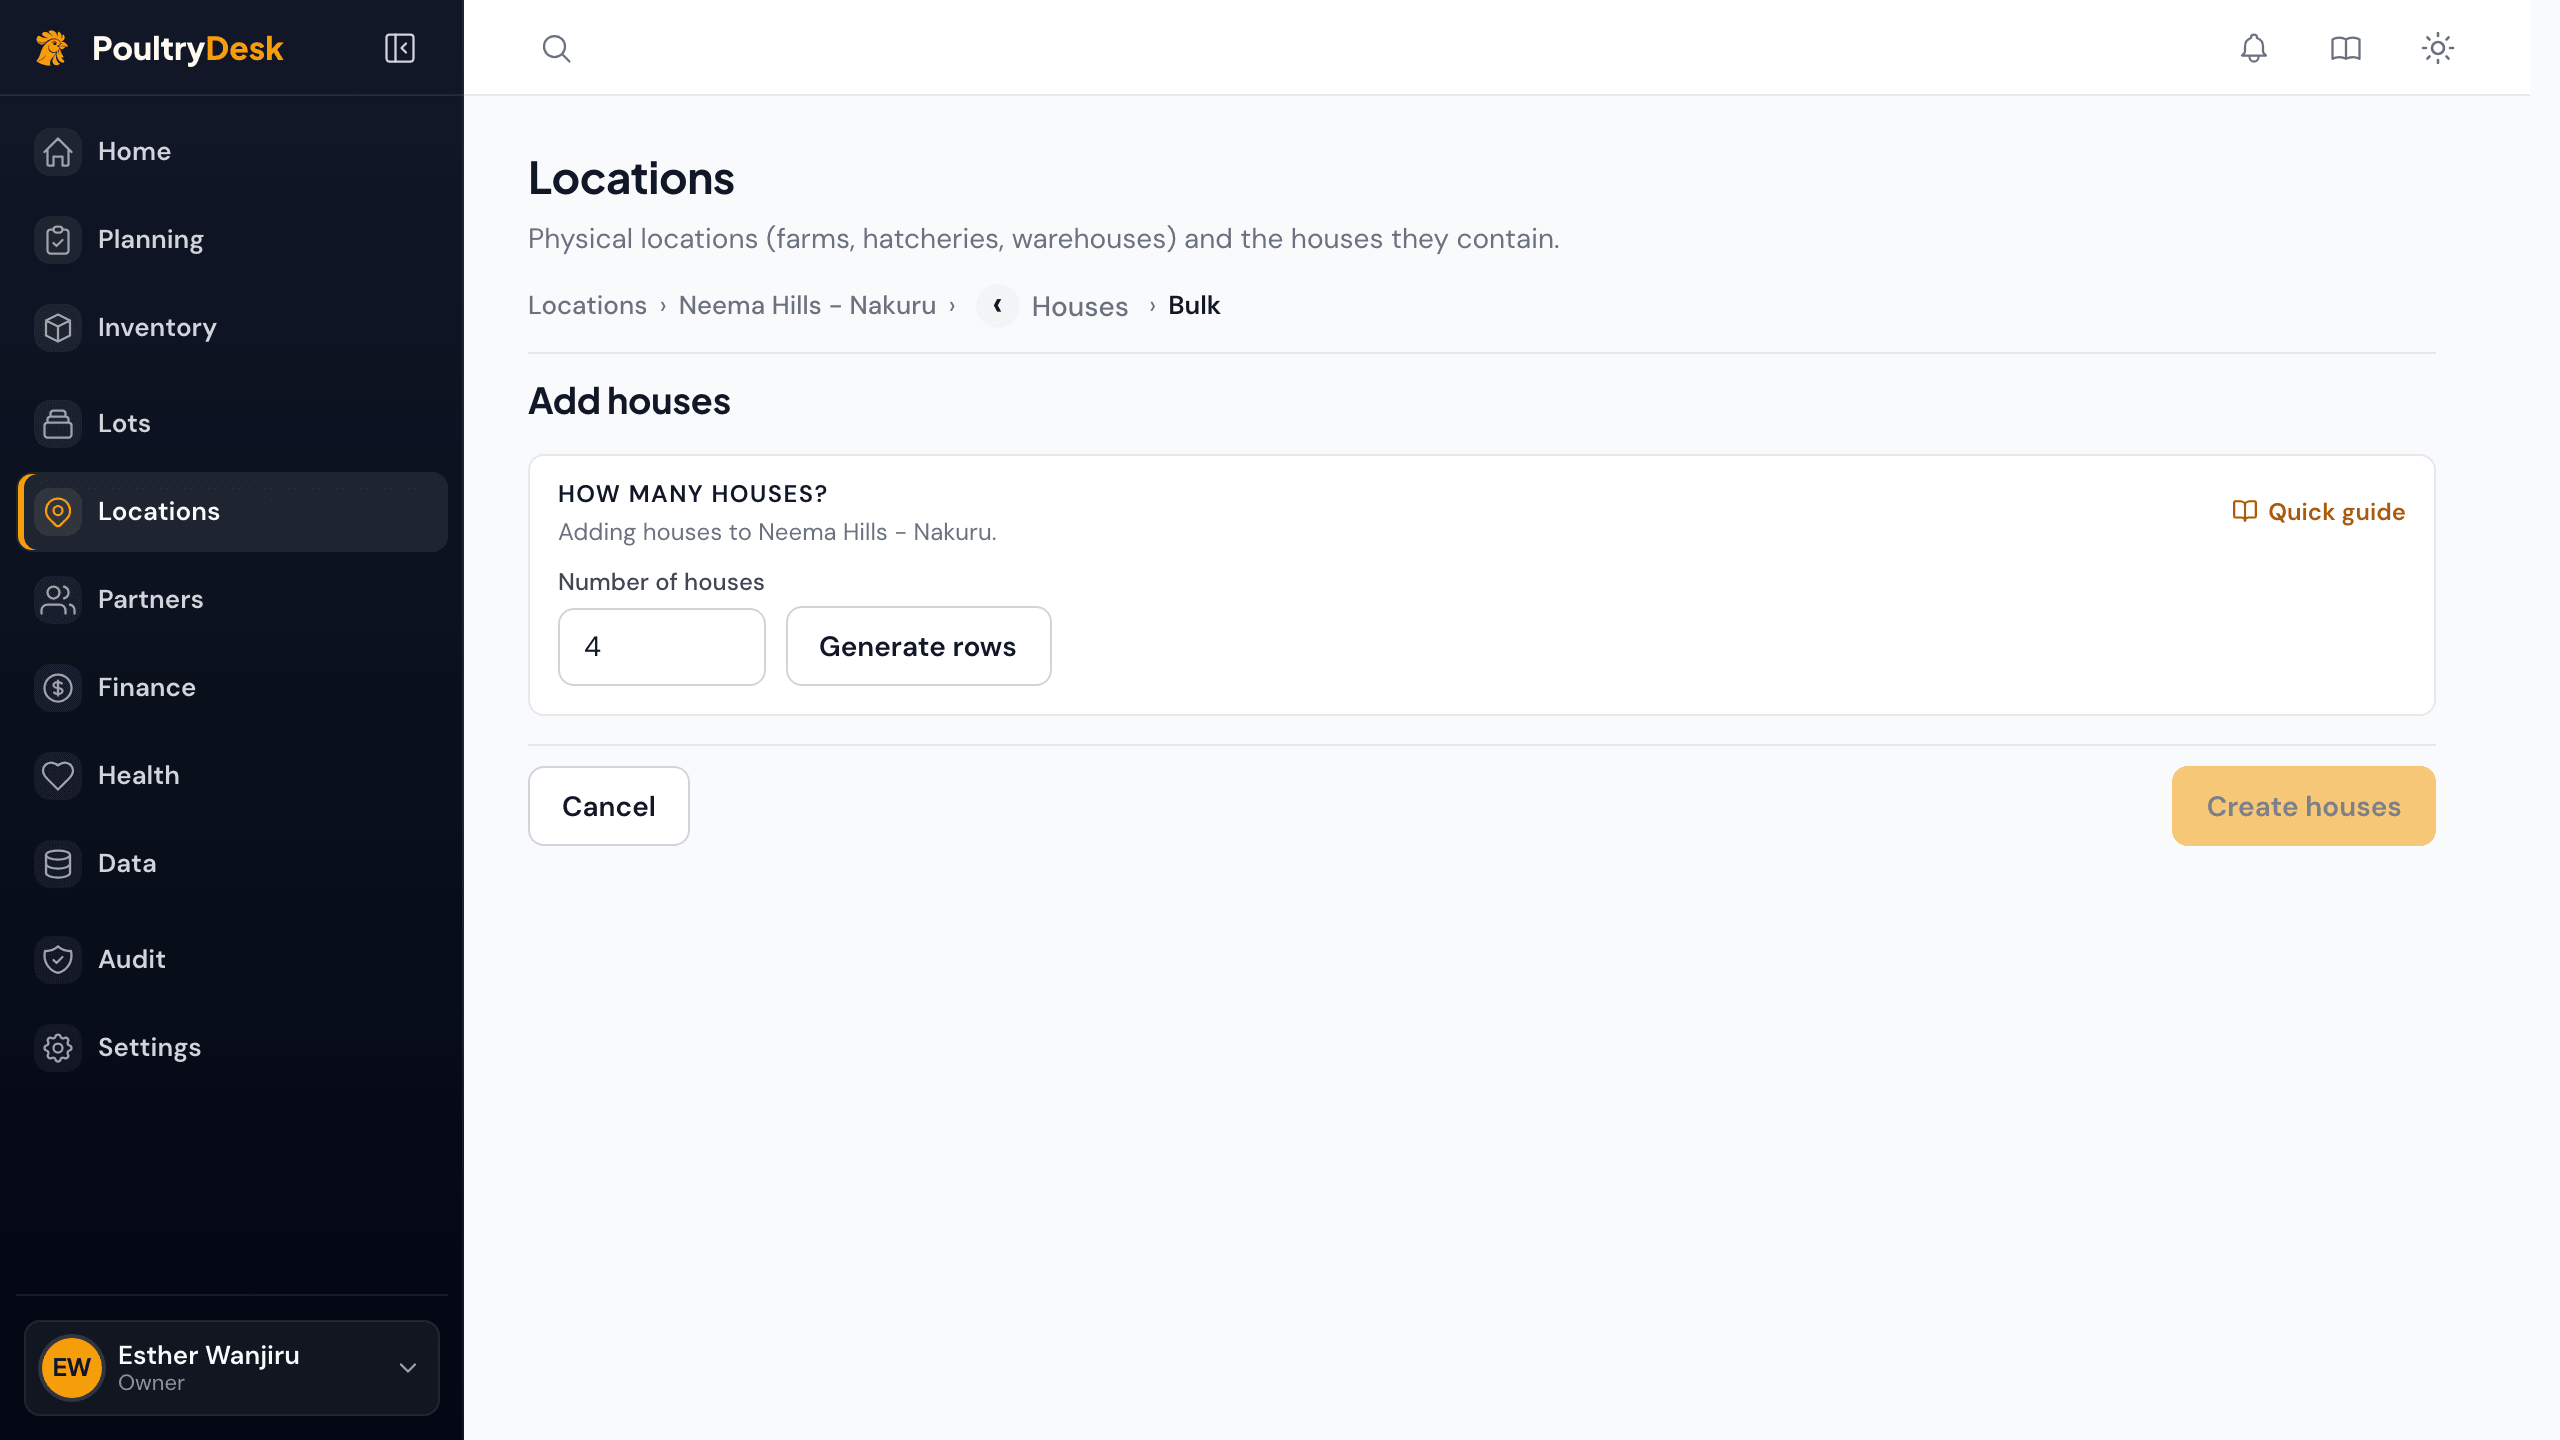Click the Inventory box icon
This screenshot has width=2560, height=1440.
(x=58, y=328)
